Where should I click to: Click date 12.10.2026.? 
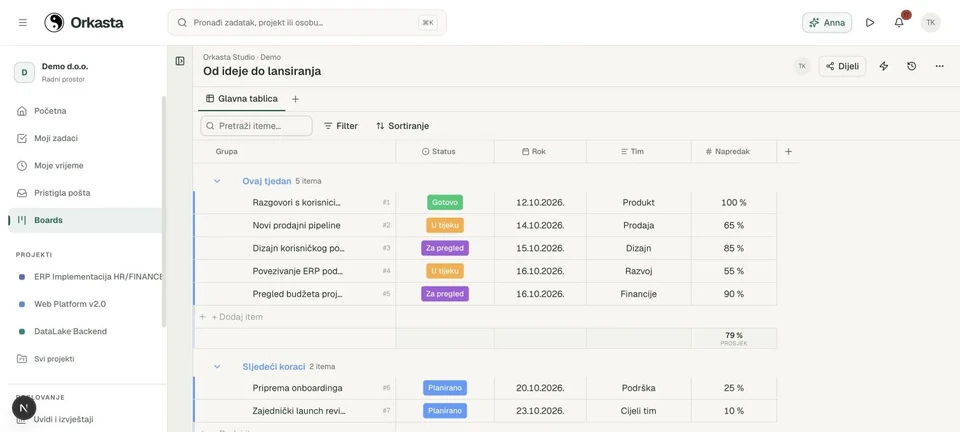(540, 203)
